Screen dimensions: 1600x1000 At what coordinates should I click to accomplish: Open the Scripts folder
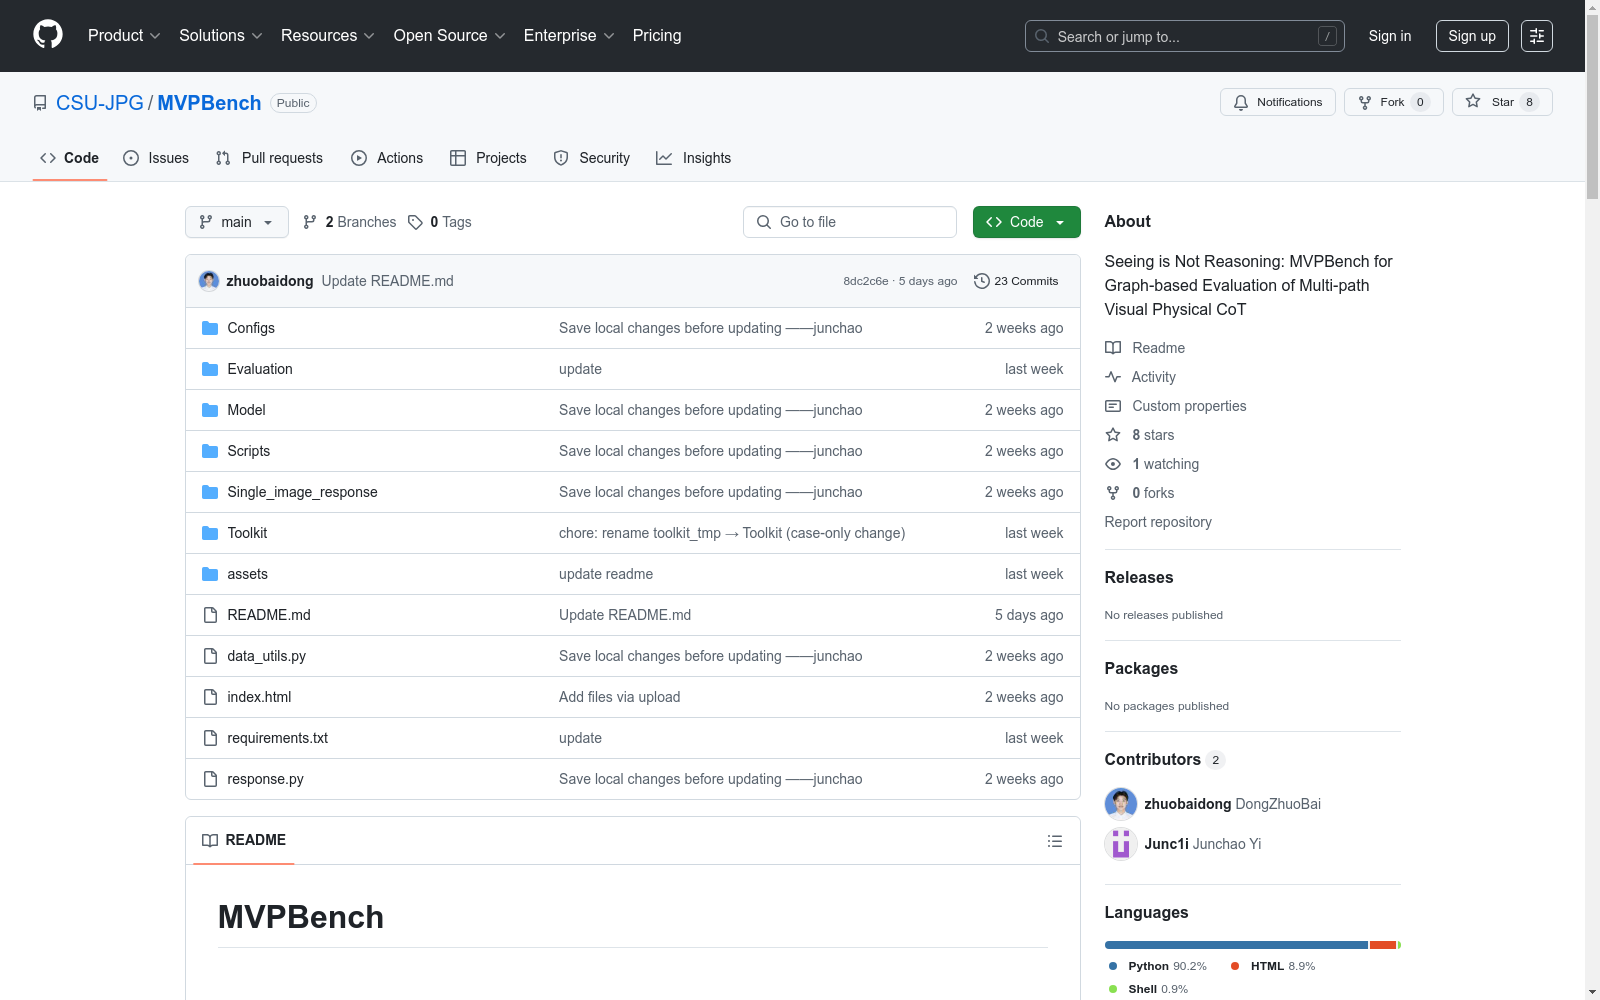click(248, 451)
